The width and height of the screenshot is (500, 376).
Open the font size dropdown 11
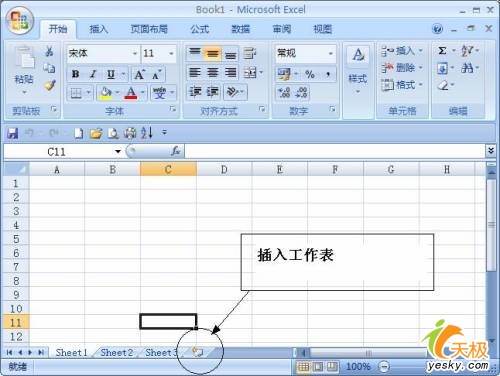[x=171, y=53]
